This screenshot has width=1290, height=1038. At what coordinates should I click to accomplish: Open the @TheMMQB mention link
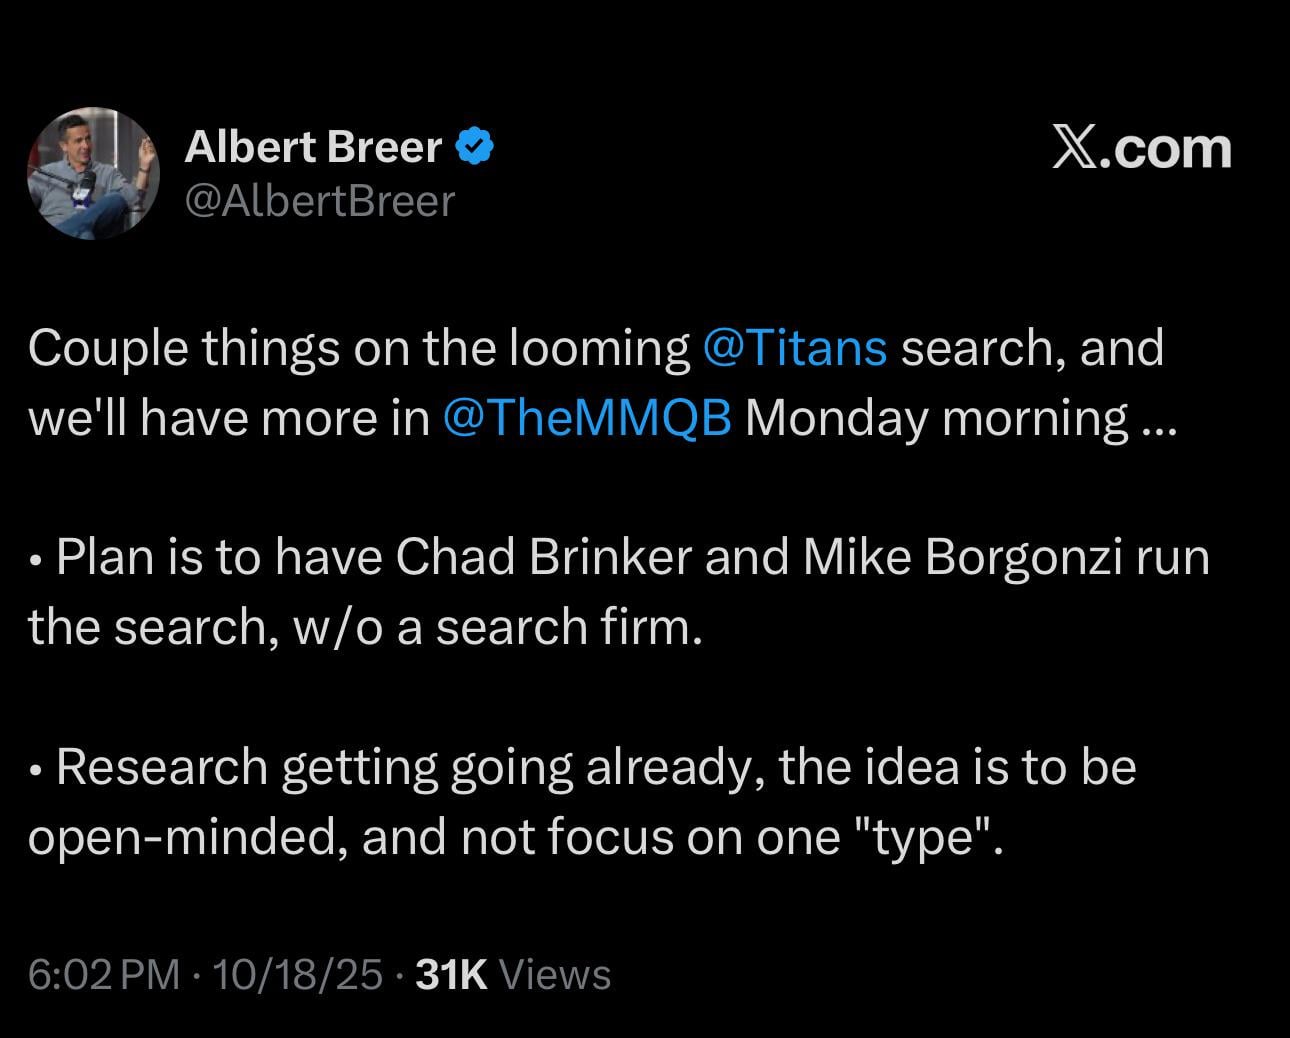click(x=586, y=417)
